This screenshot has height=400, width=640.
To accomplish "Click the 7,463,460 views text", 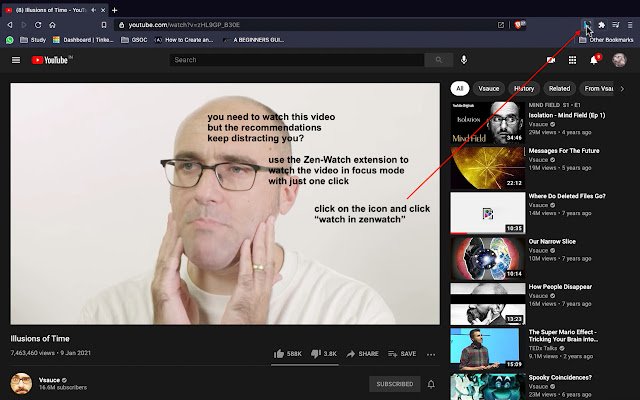I will (32, 353).
